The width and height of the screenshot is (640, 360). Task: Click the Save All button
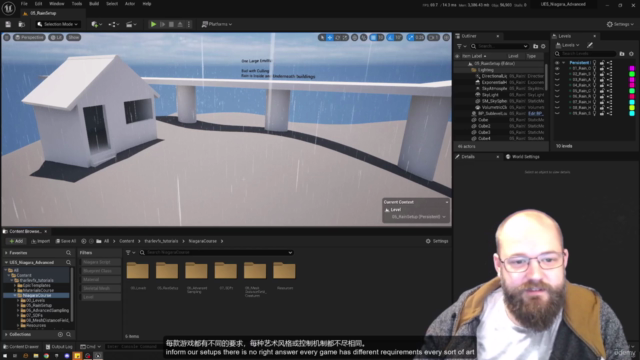pyautogui.click(x=66, y=241)
